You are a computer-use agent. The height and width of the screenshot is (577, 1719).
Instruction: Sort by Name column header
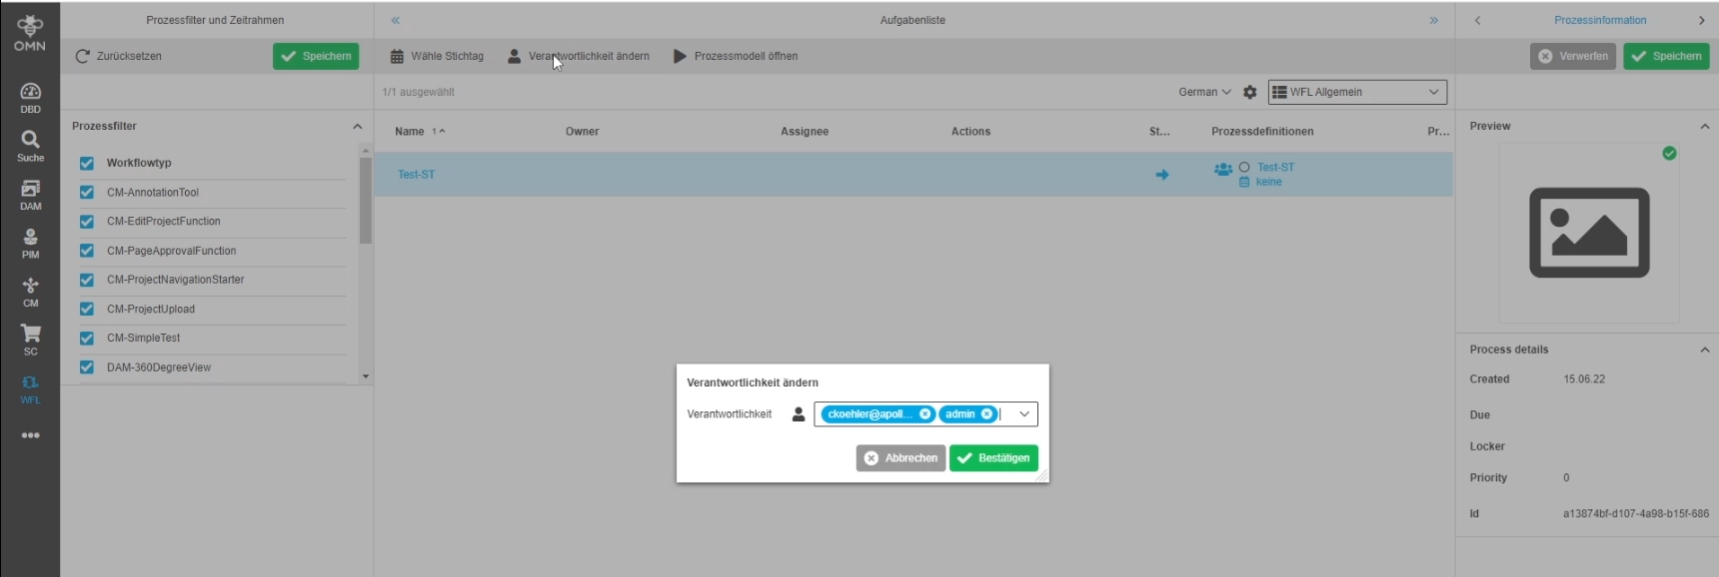click(409, 131)
